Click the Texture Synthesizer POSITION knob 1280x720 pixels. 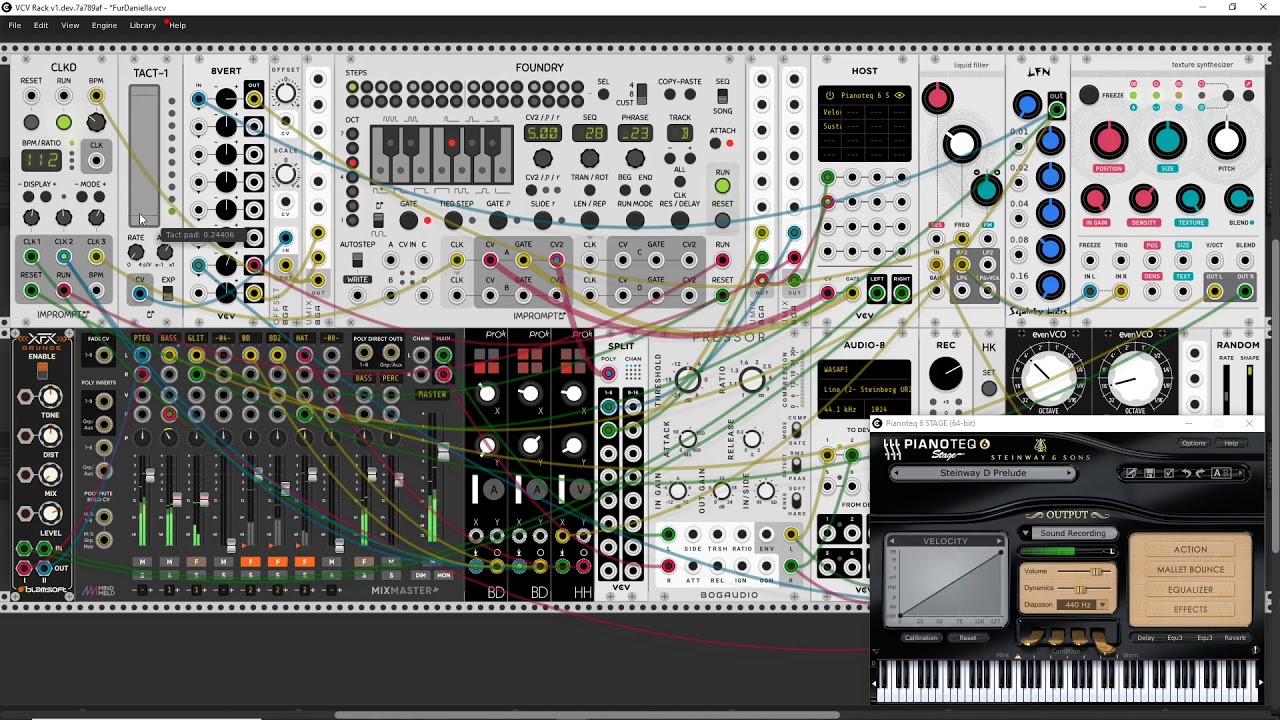point(1108,141)
